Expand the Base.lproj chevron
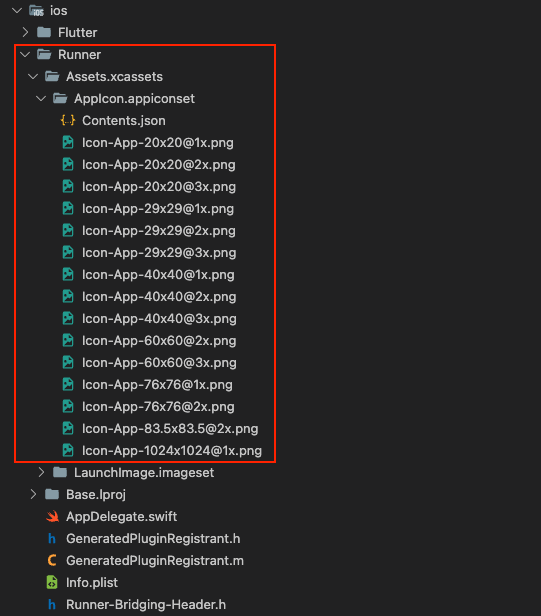The height and width of the screenshot is (616, 541). [33, 494]
